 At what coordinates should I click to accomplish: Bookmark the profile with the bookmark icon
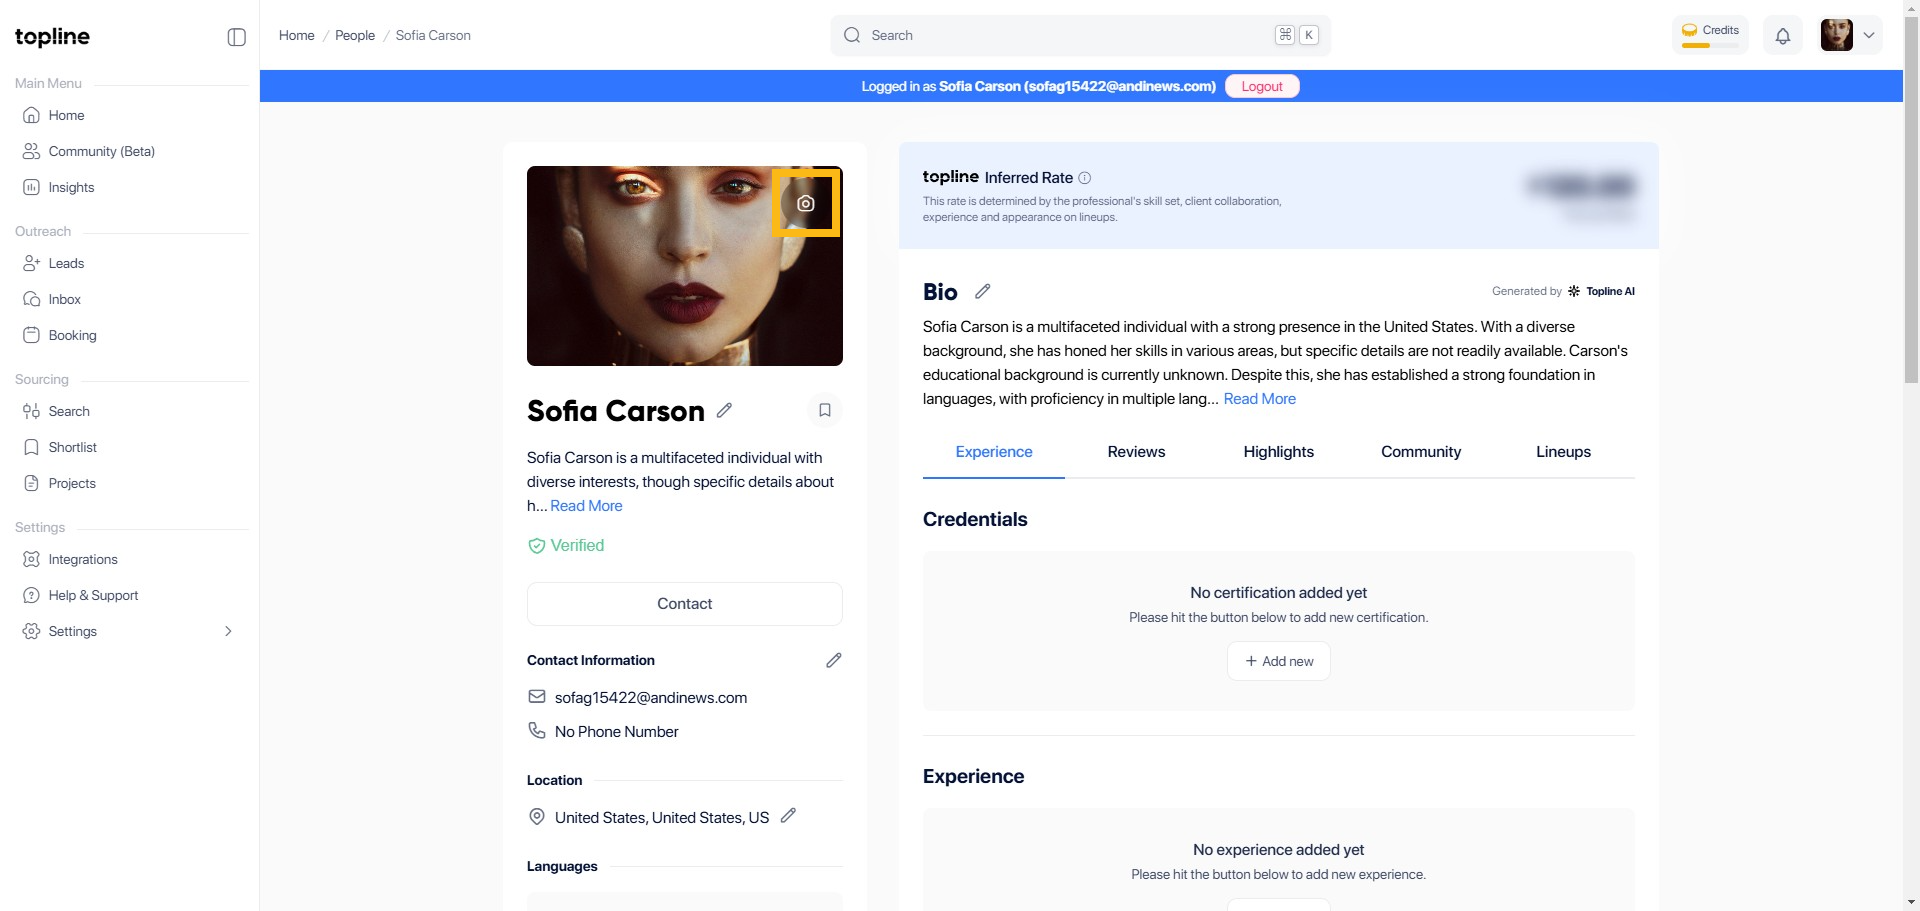pos(825,411)
